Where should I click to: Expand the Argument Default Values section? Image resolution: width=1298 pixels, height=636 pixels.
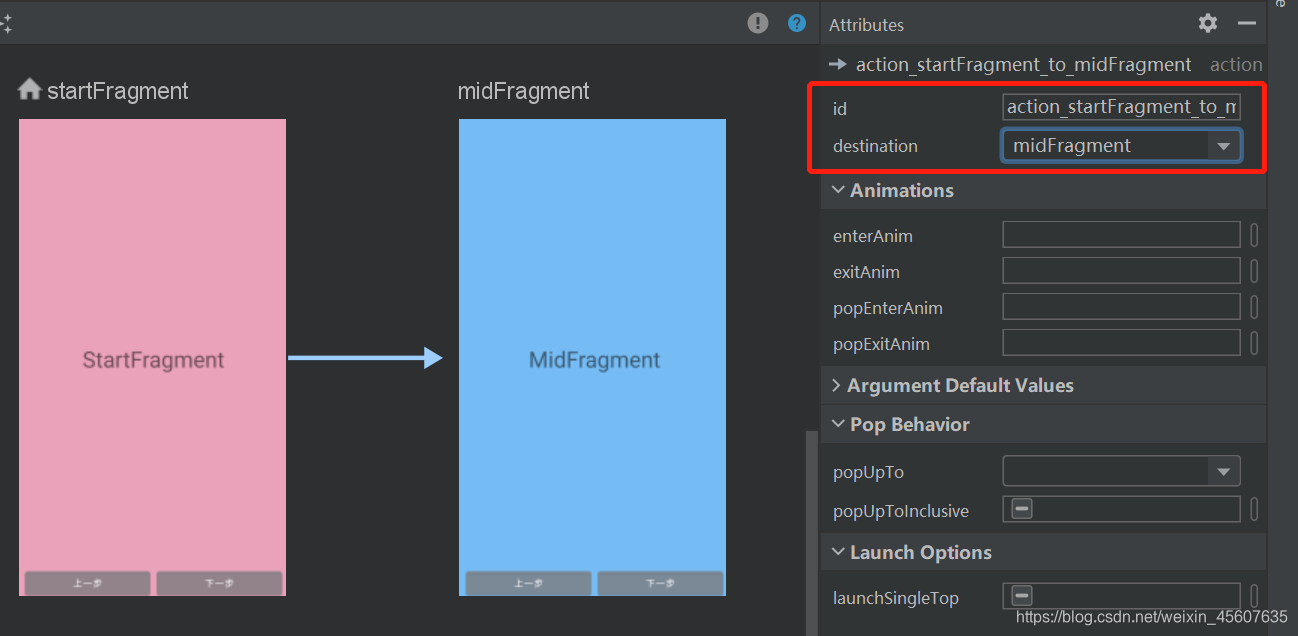(837, 385)
